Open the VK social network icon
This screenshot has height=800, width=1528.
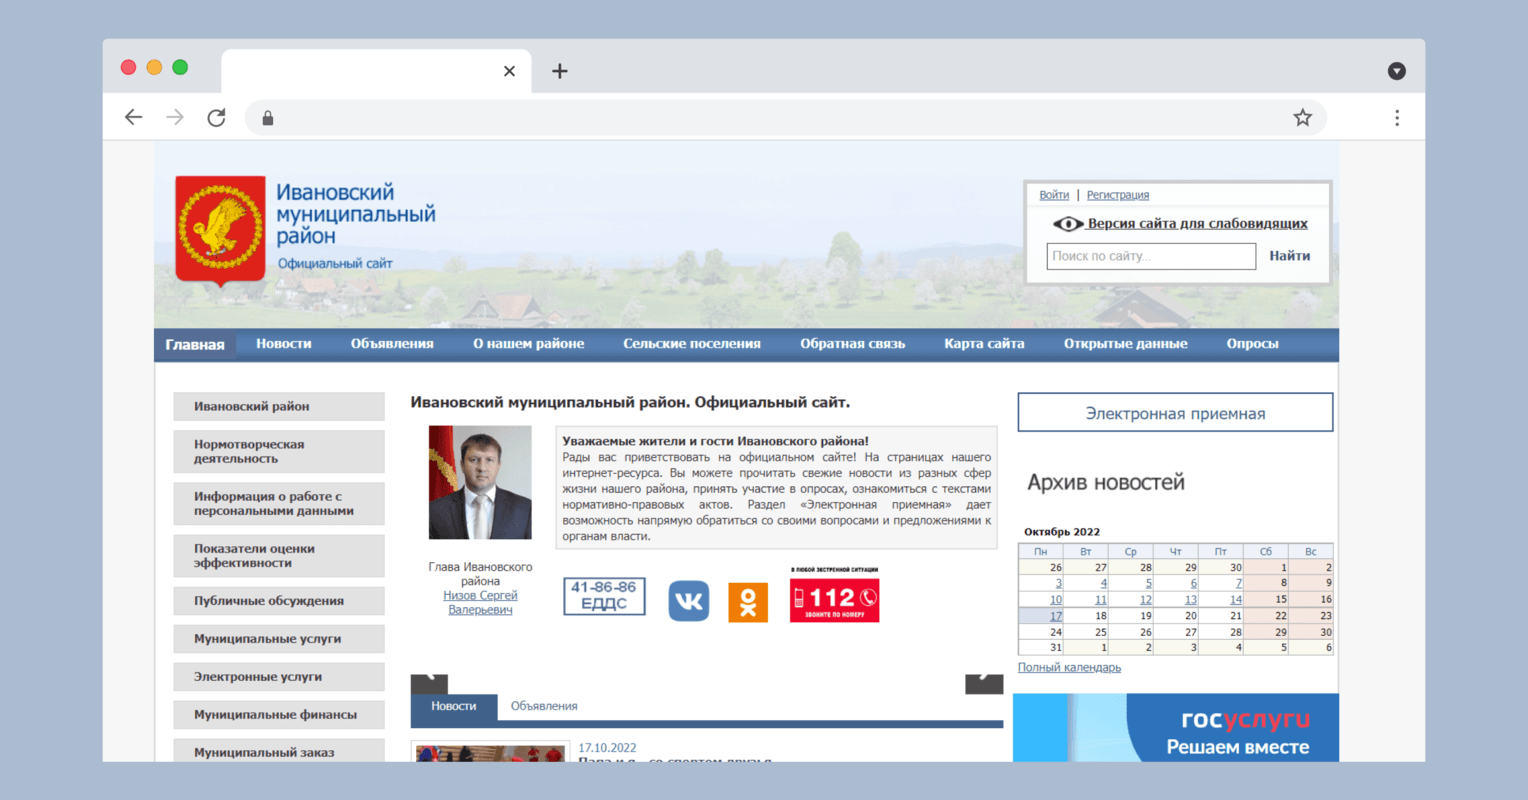pos(689,601)
